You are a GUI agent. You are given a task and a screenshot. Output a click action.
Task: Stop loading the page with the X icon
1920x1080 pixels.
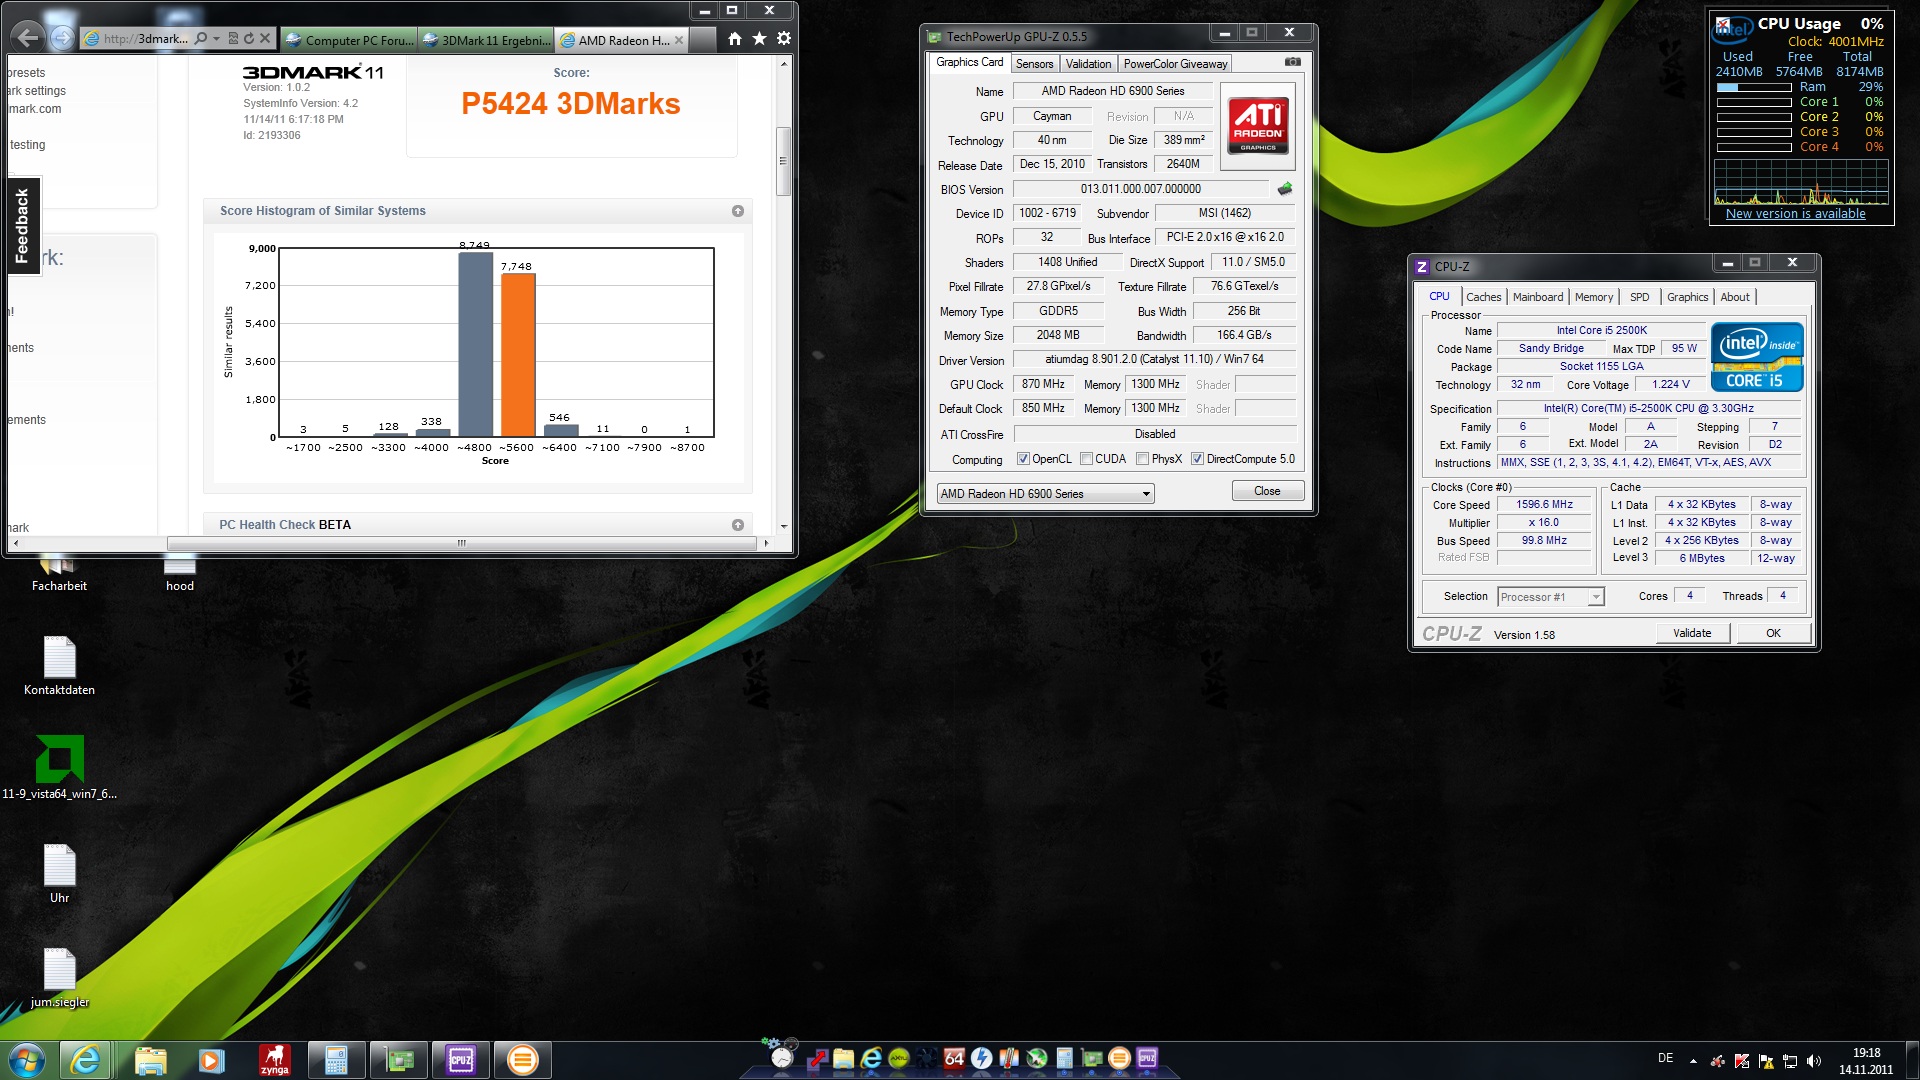pyautogui.click(x=265, y=39)
